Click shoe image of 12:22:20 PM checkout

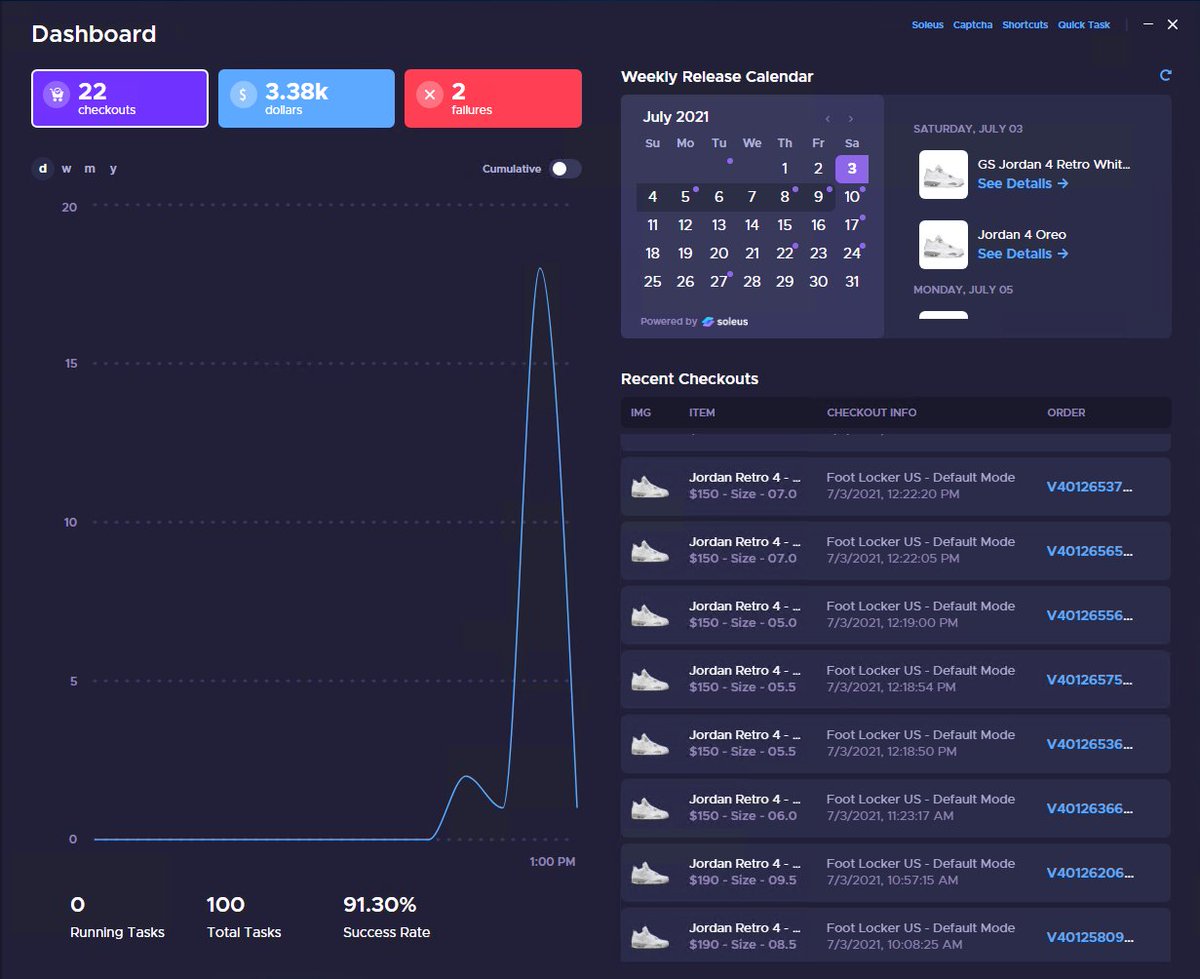tap(650, 487)
